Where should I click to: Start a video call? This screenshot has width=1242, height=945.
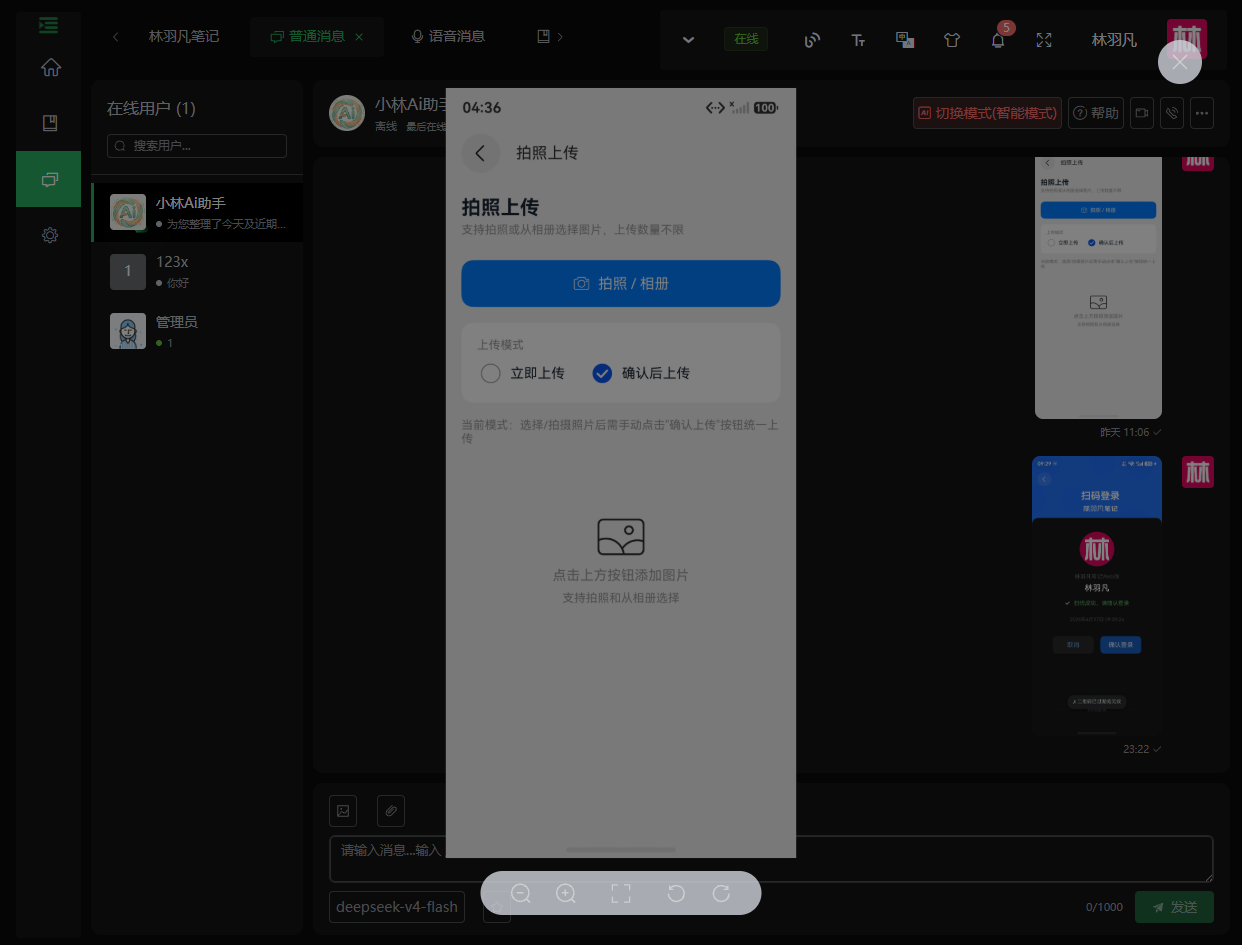pyautogui.click(x=1141, y=113)
